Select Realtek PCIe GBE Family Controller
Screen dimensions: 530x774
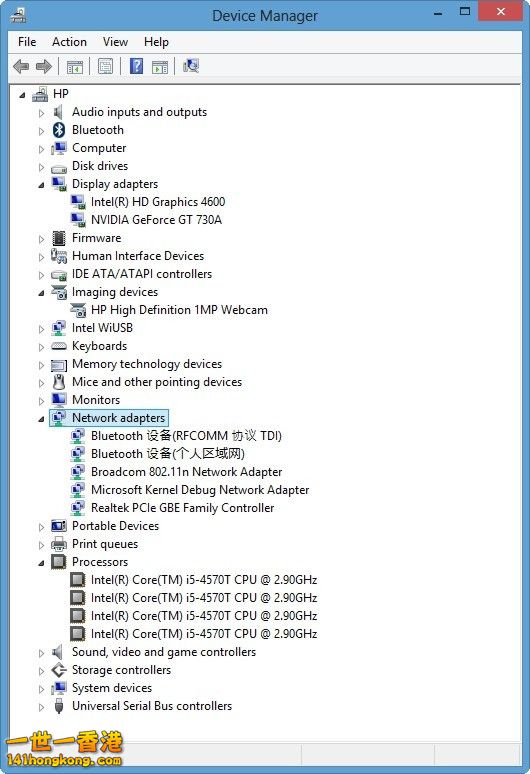[183, 508]
